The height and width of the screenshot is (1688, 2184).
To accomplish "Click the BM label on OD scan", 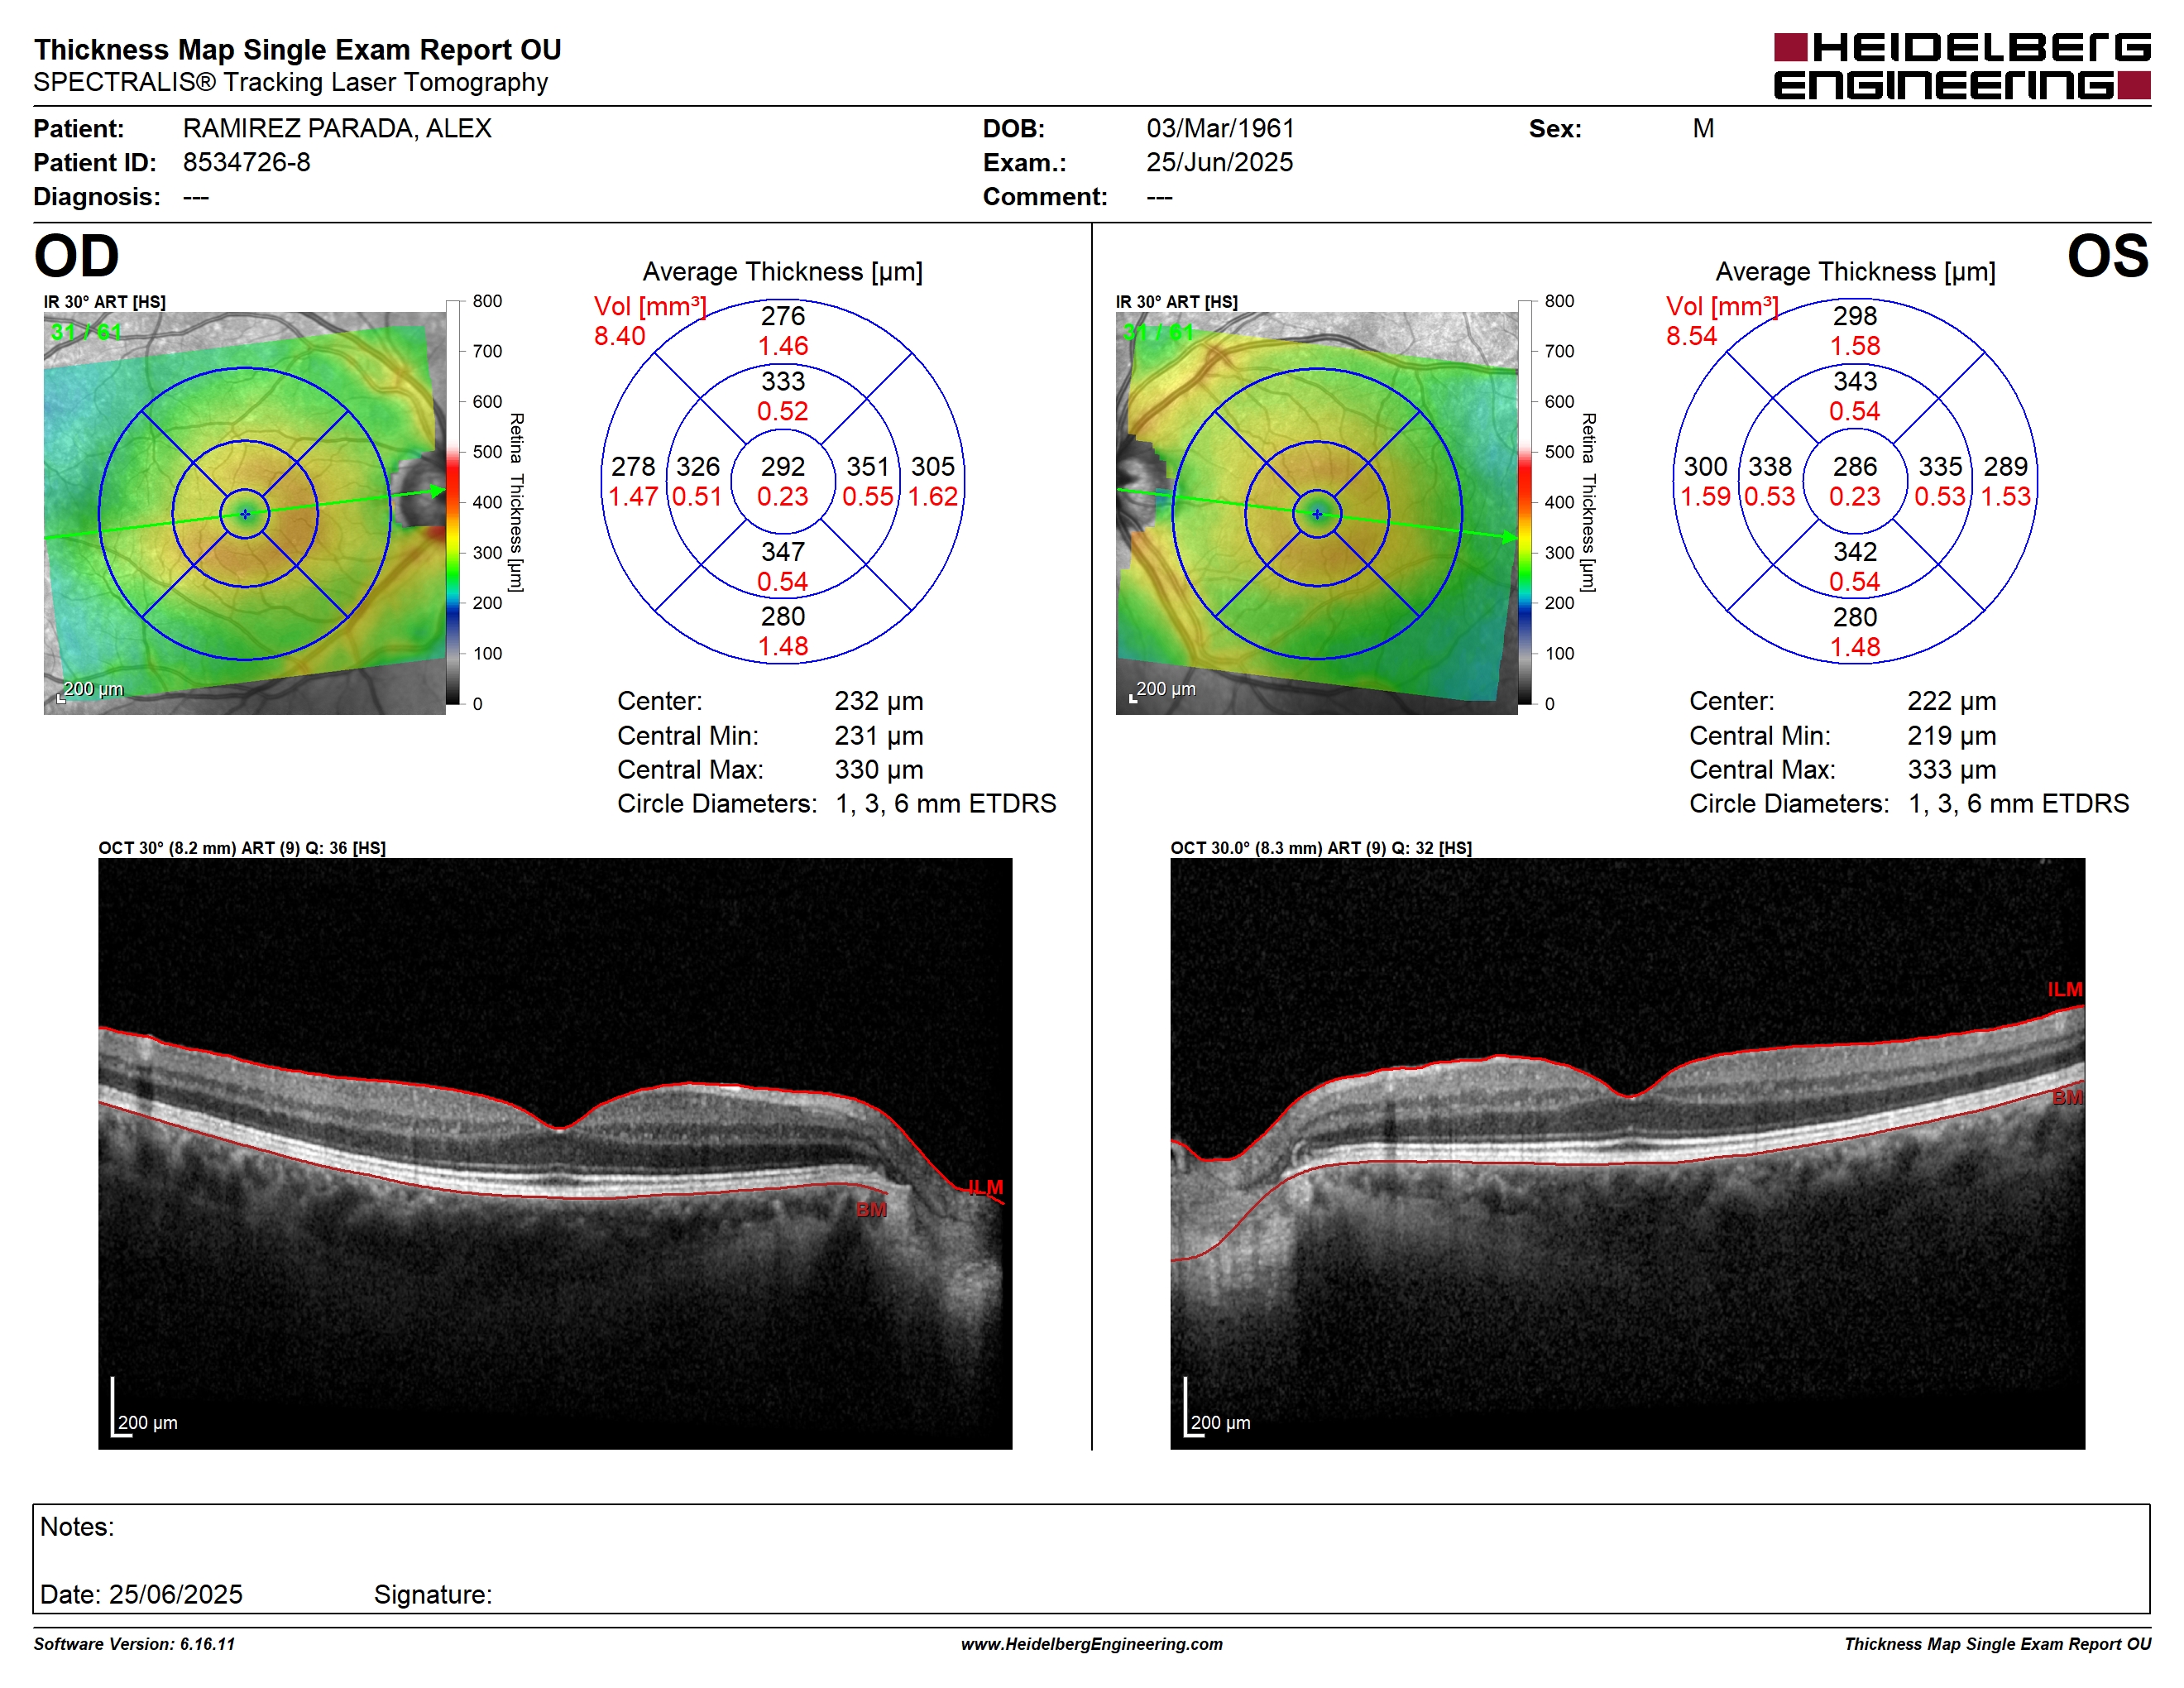I will (871, 1209).
